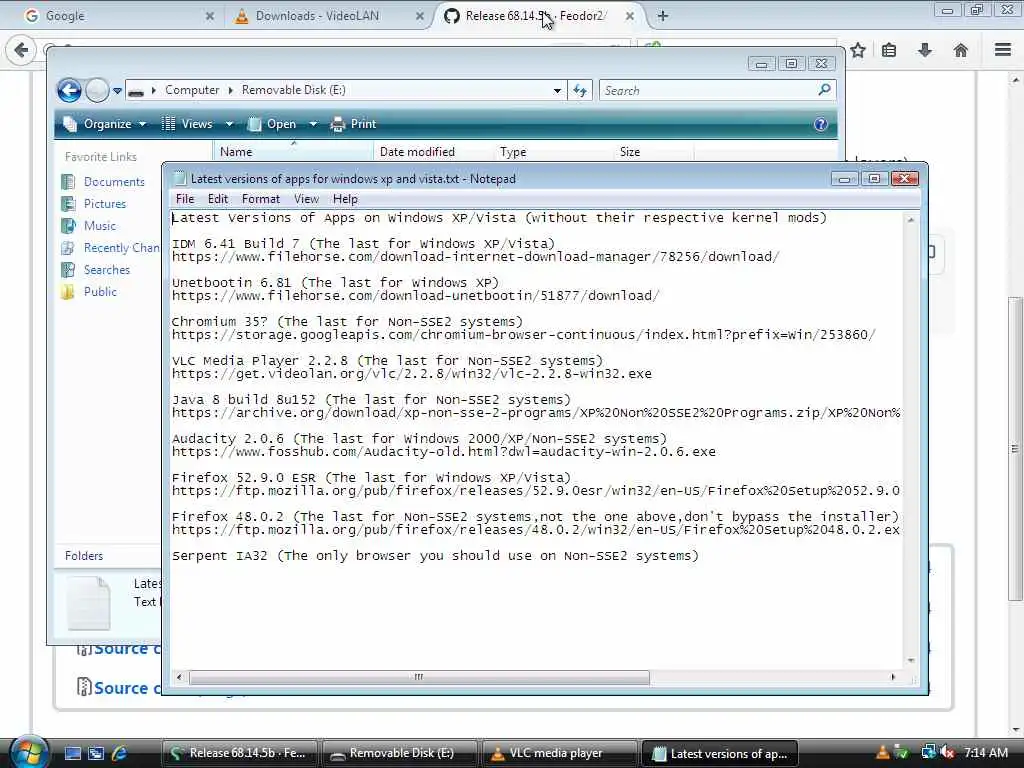
Task: Open the File menu in Notepad
Action: point(185,199)
